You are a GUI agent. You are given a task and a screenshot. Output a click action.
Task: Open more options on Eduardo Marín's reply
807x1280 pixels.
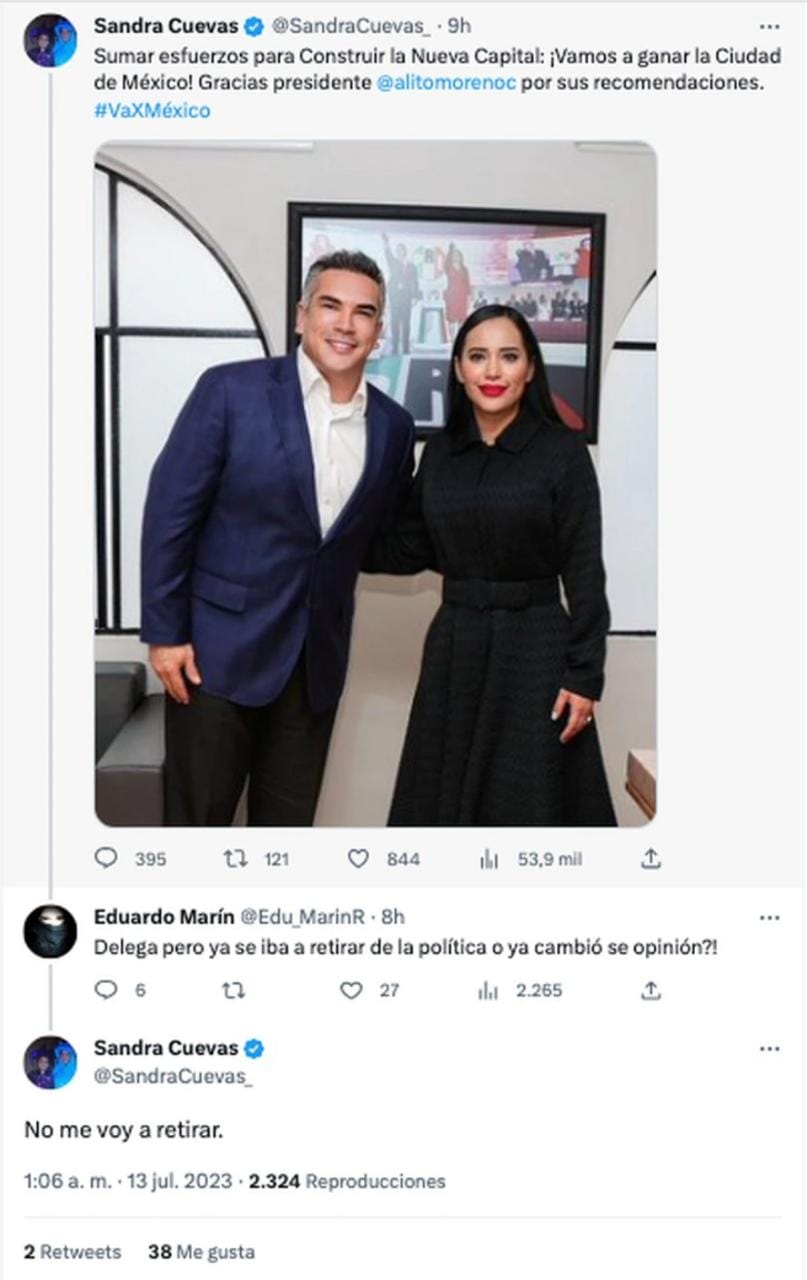coord(769,917)
